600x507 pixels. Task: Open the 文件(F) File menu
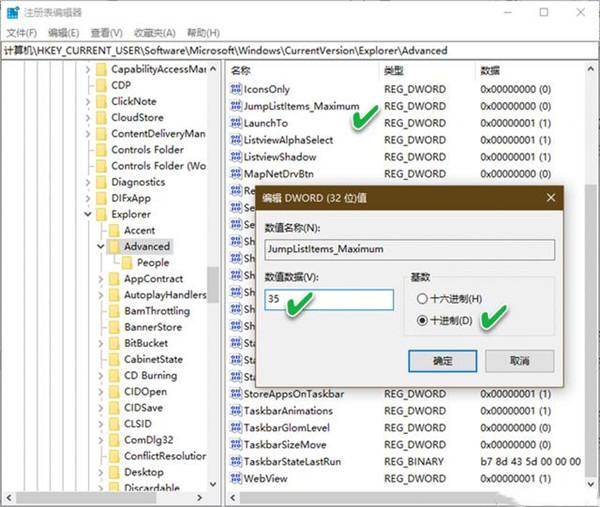[22, 33]
